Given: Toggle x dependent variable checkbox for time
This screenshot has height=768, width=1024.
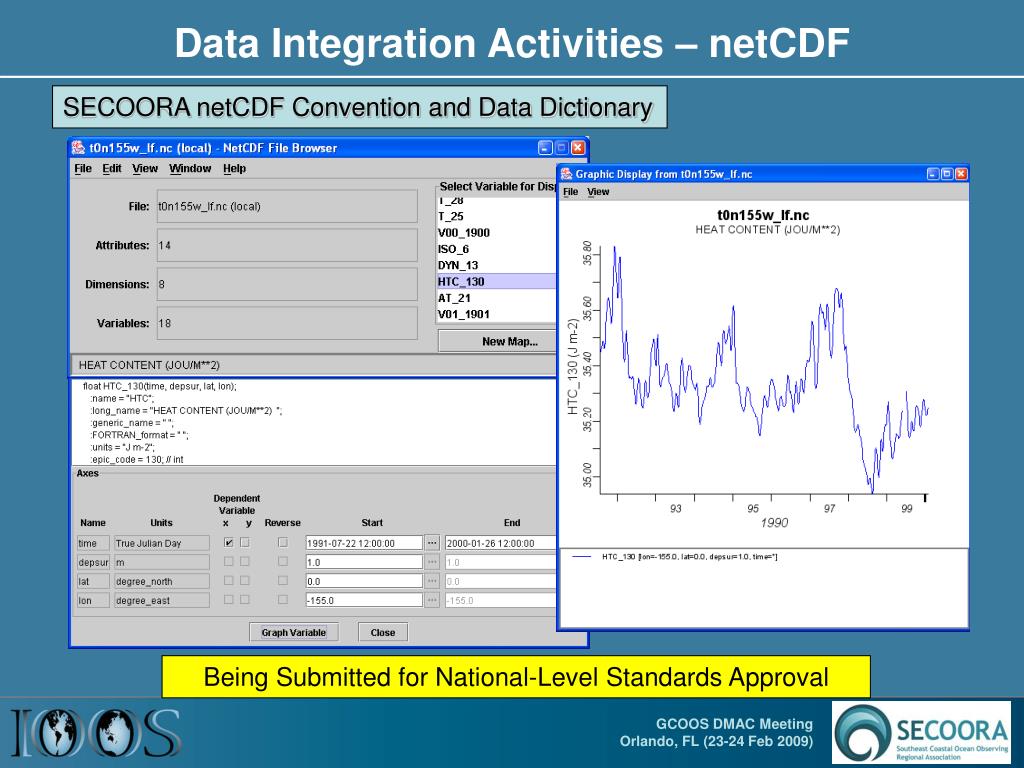Looking at the screenshot, I should [x=229, y=542].
